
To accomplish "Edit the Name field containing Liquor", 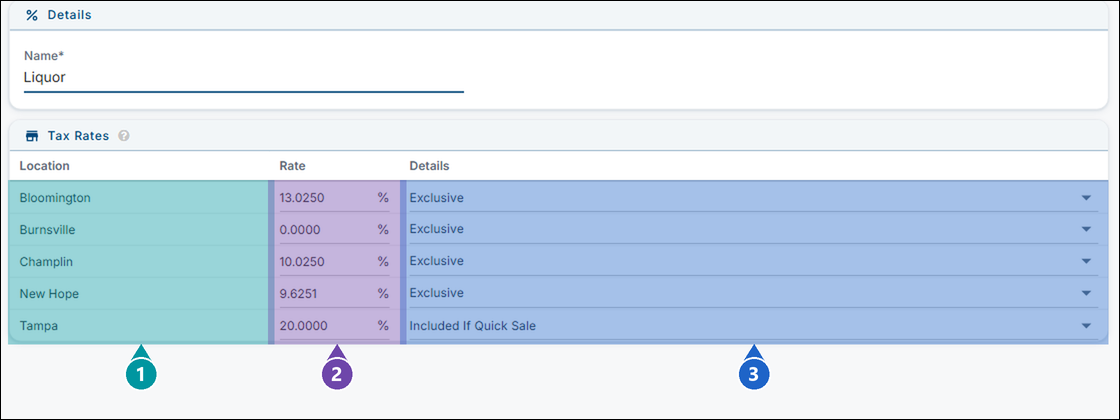I will pyautogui.click(x=244, y=78).
